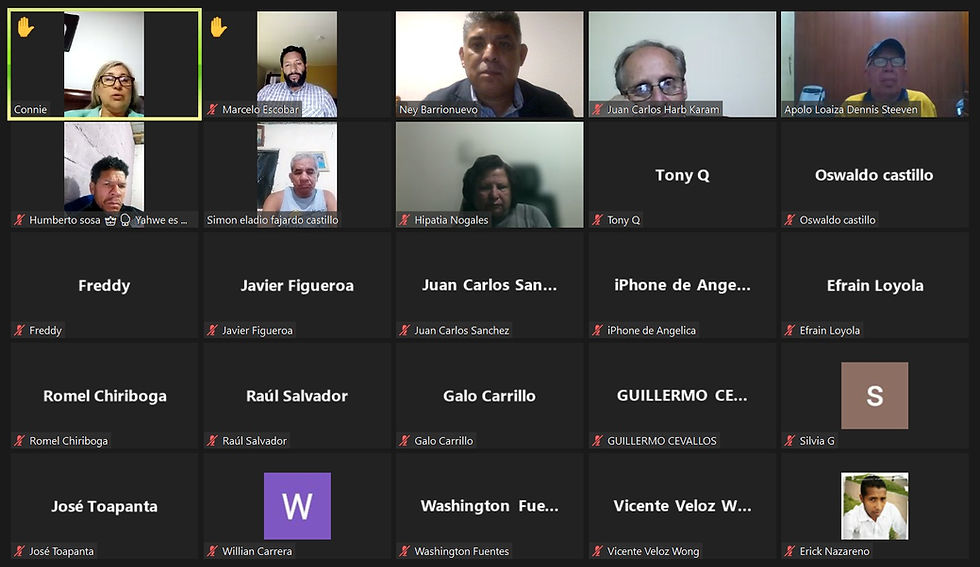
Task: Click muted mic icon beside José Toapanta
Action: coord(20,551)
